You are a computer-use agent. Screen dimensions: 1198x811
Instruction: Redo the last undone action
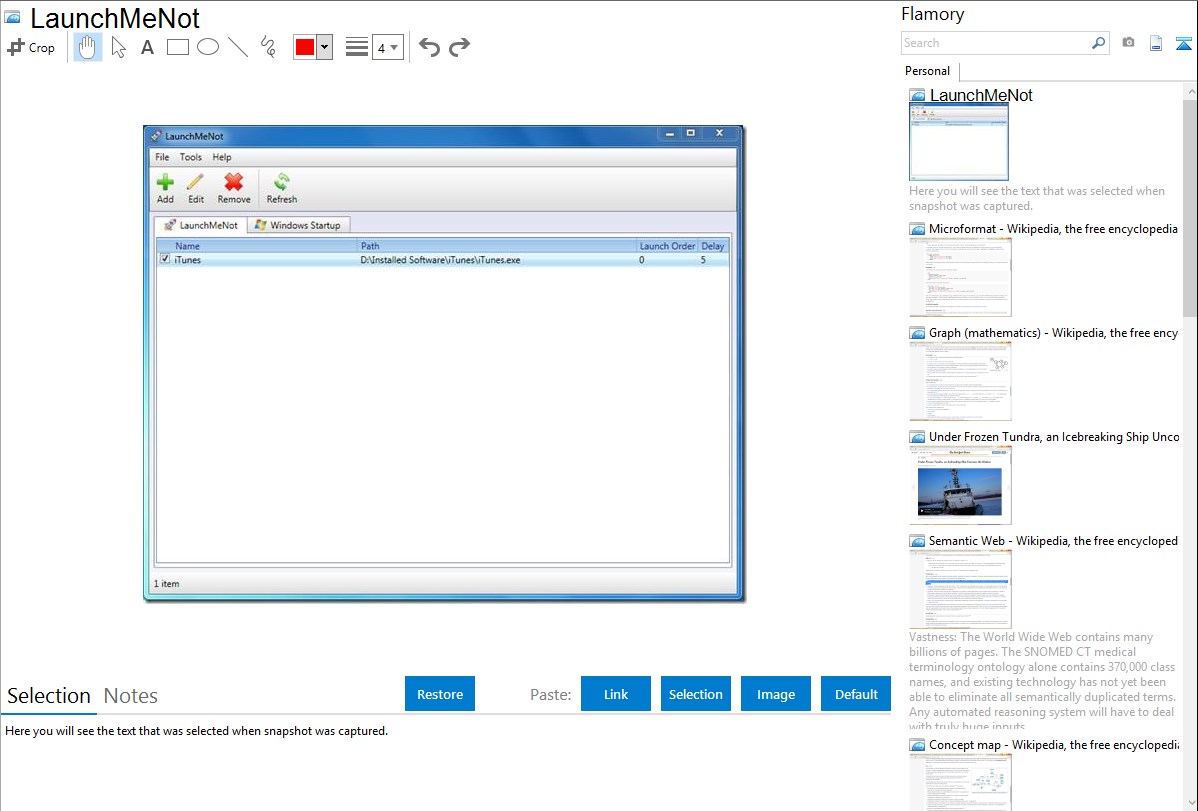click(x=459, y=47)
